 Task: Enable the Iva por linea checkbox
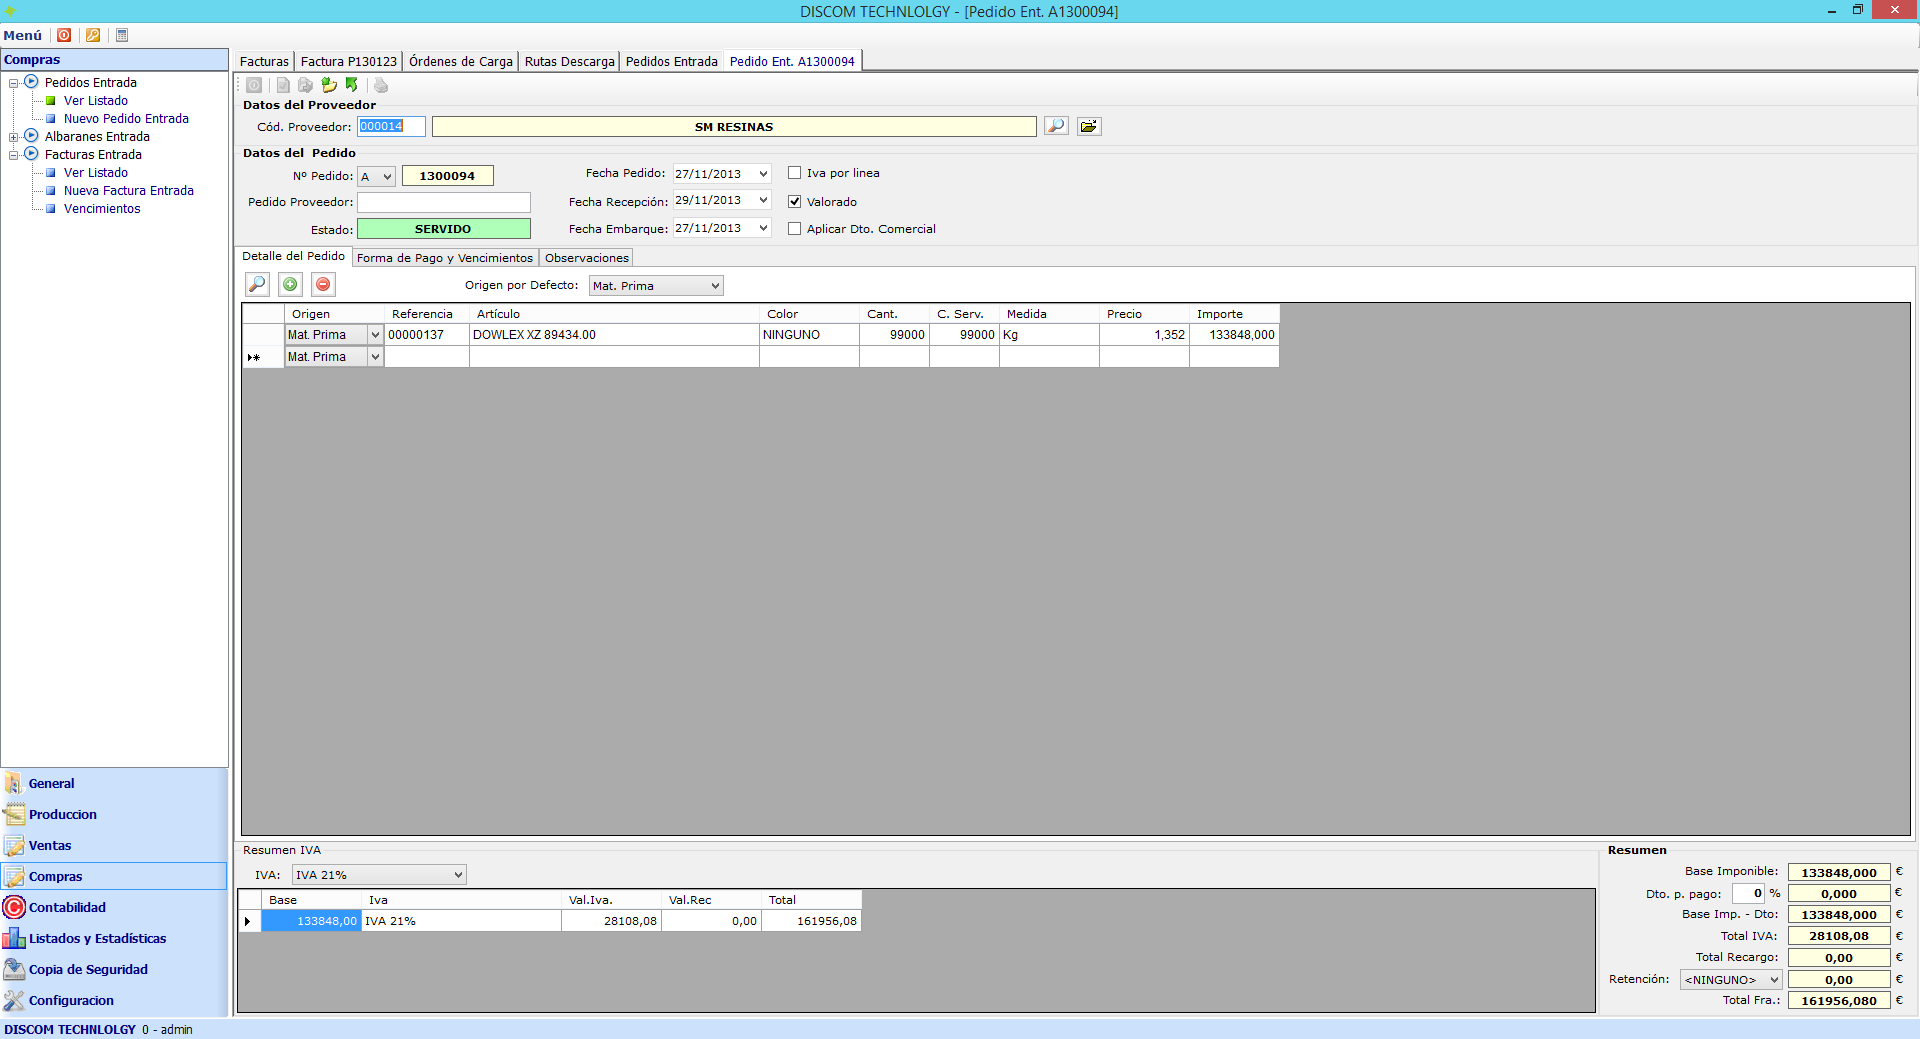point(795,173)
